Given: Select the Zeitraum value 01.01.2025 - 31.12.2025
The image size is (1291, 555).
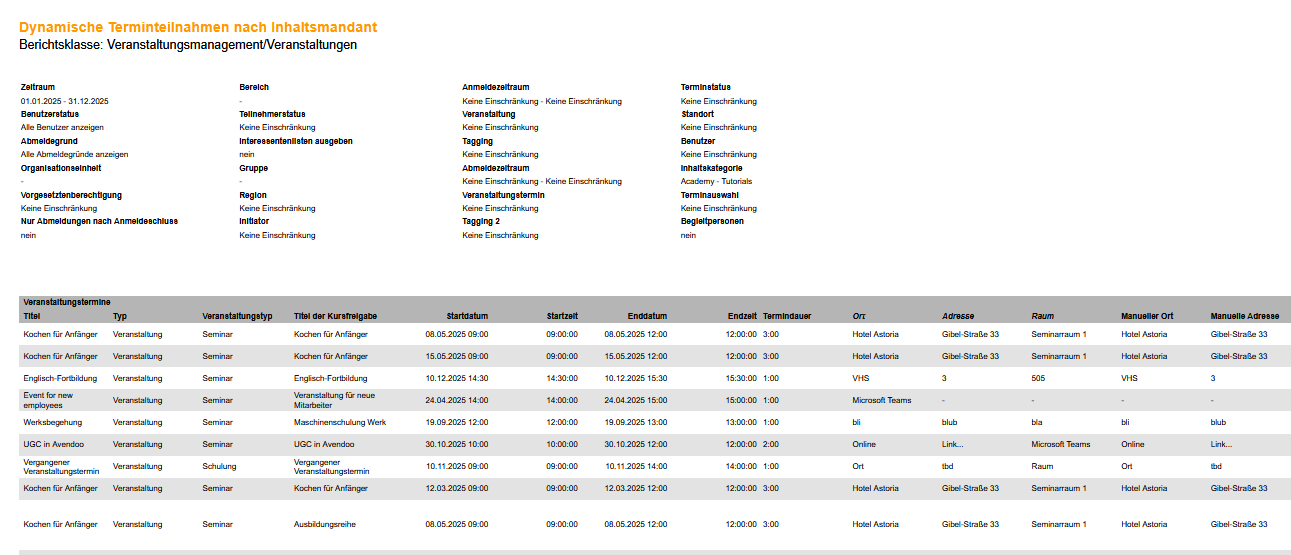Looking at the screenshot, I should tap(64, 101).
